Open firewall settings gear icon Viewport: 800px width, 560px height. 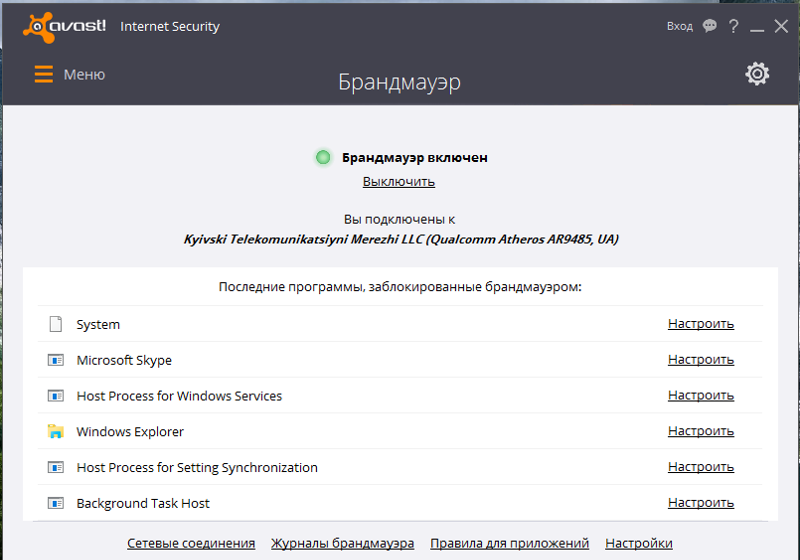pos(757,74)
